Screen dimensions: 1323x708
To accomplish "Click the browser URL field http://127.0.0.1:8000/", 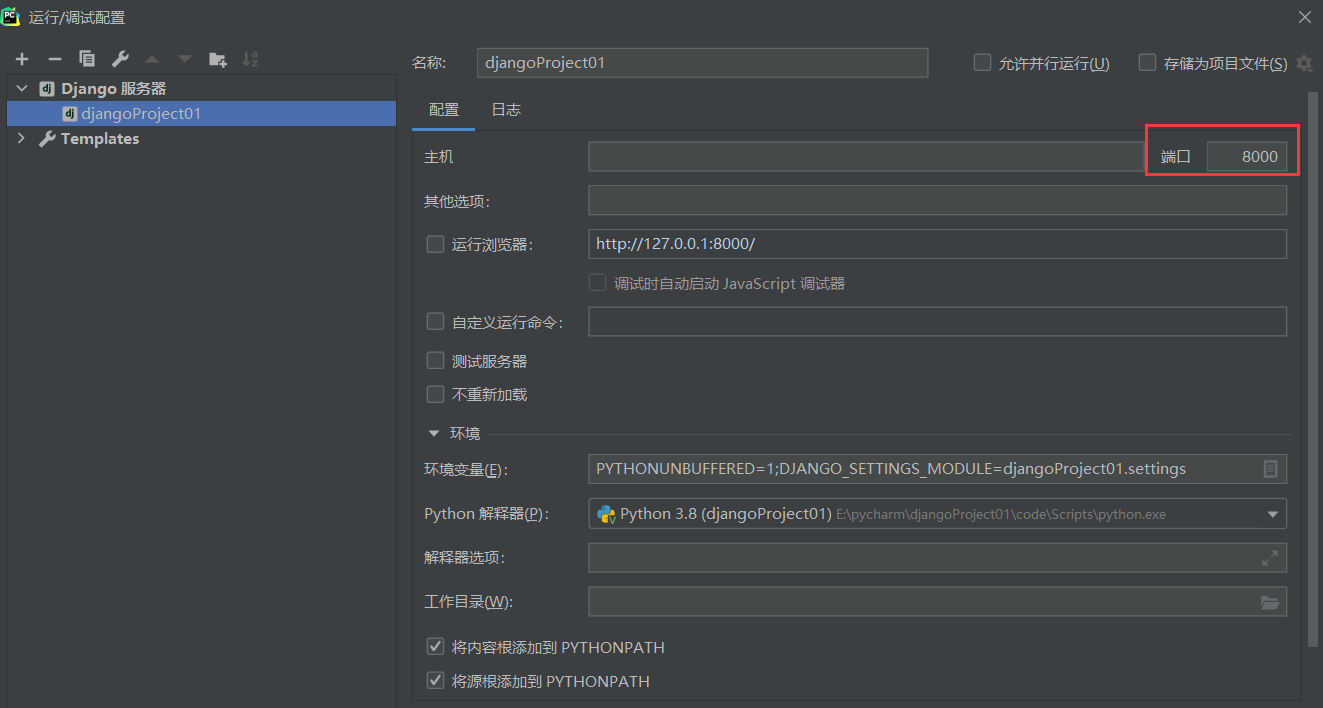I will [937, 244].
